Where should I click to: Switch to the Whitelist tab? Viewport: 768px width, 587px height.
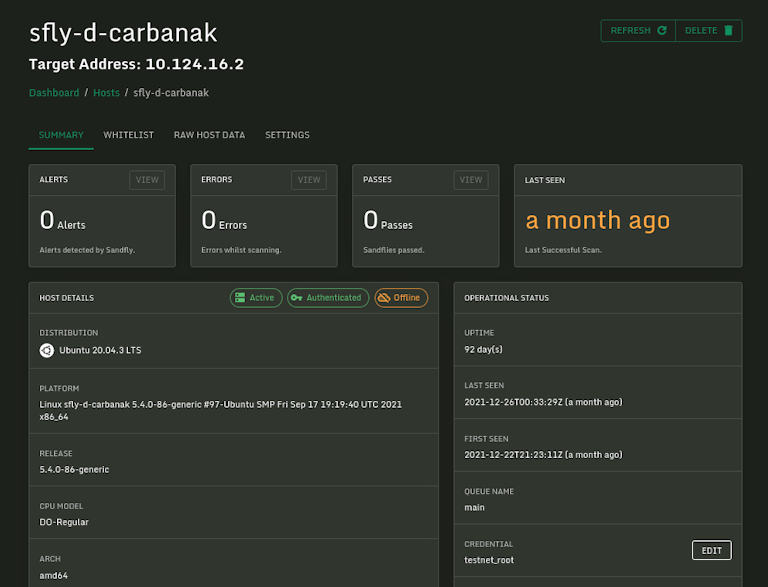[129, 135]
